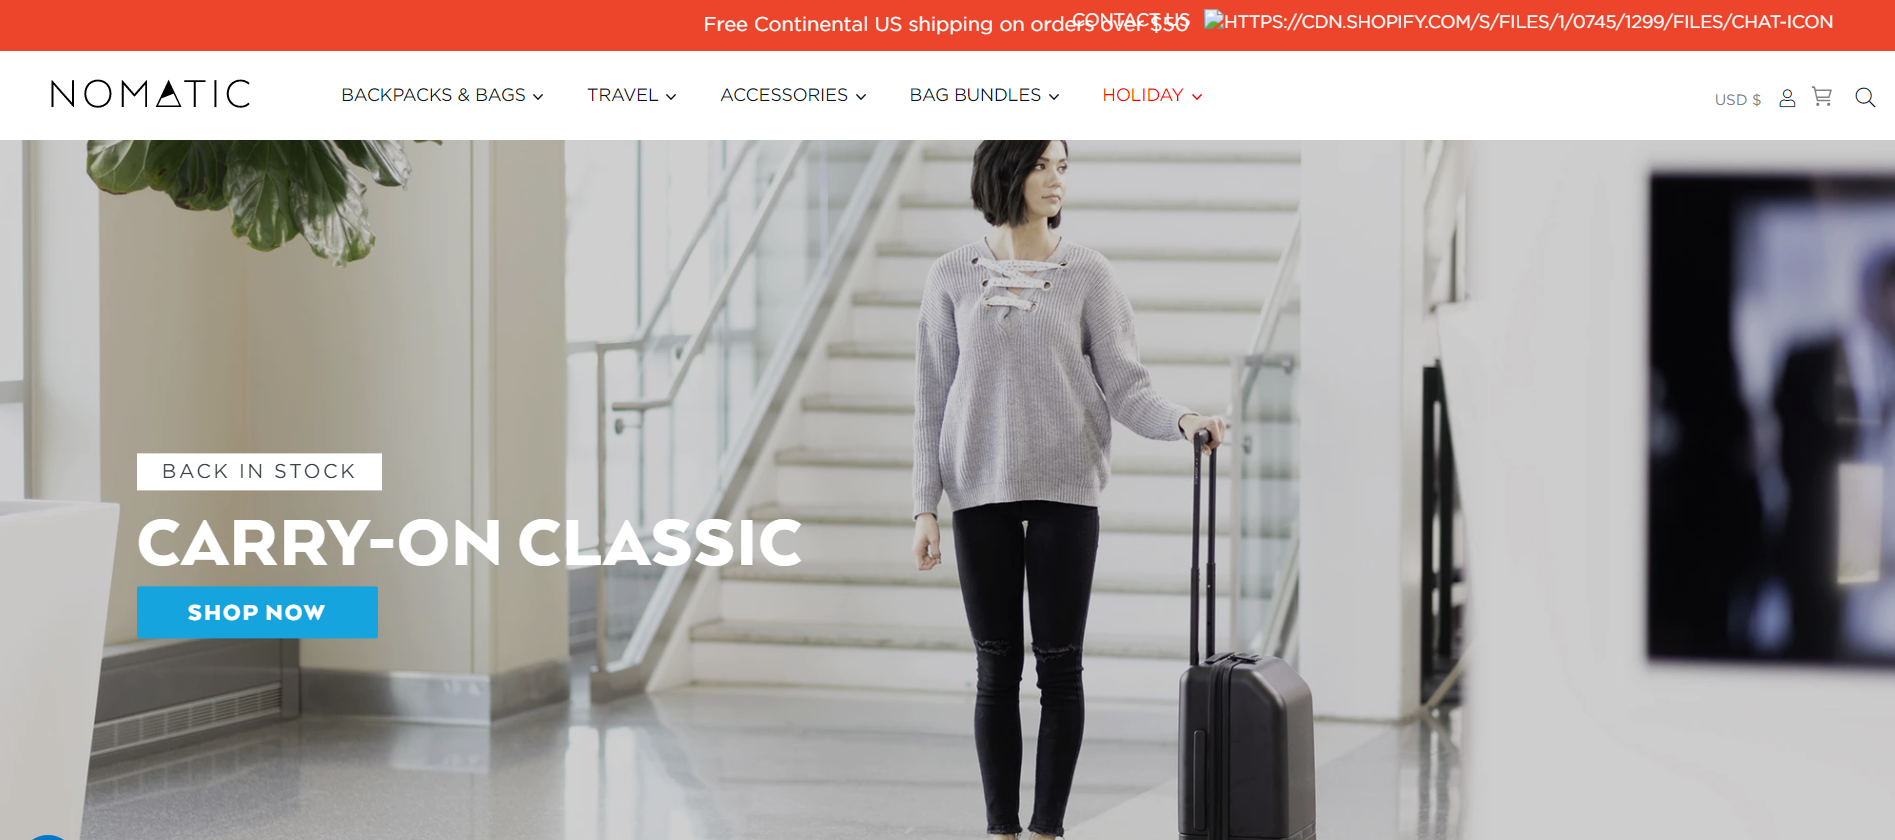Viewport: 1895px width, 840px height.
Task: Click the blue Shop Now button
Action: (x=257, y=612)
